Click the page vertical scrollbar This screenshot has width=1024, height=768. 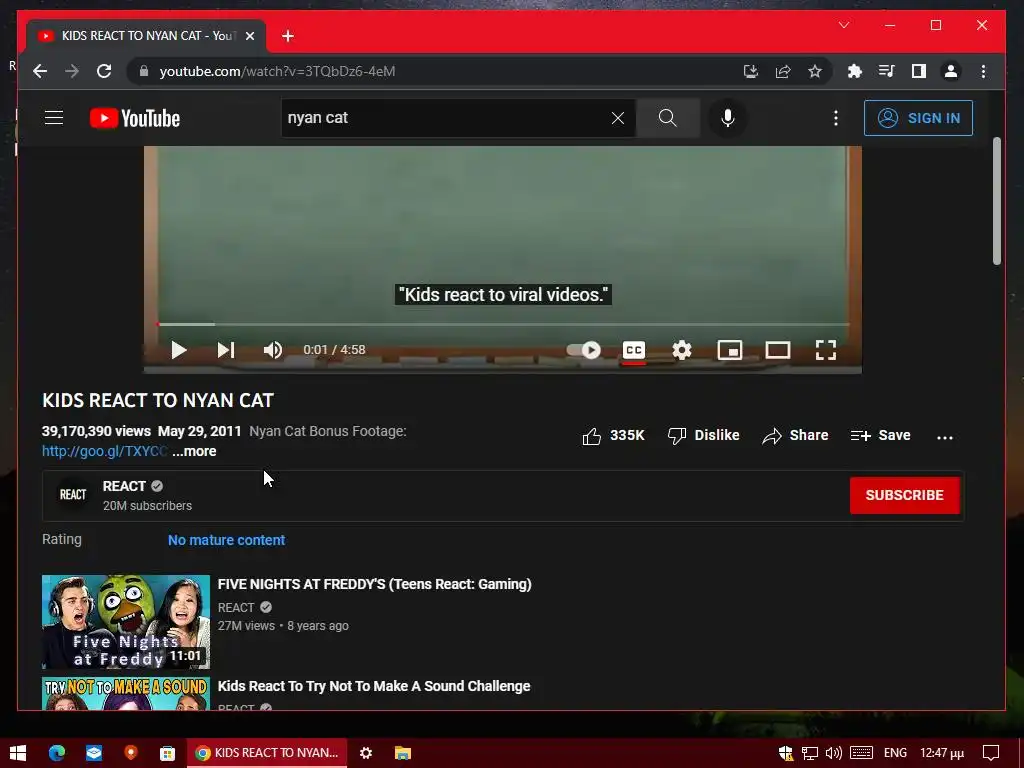point(997,201)
